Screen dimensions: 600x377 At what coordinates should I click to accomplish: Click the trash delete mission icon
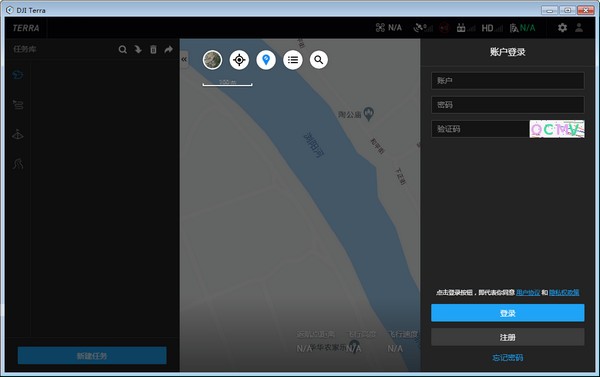pyautogui.click(x=153, y=49)
